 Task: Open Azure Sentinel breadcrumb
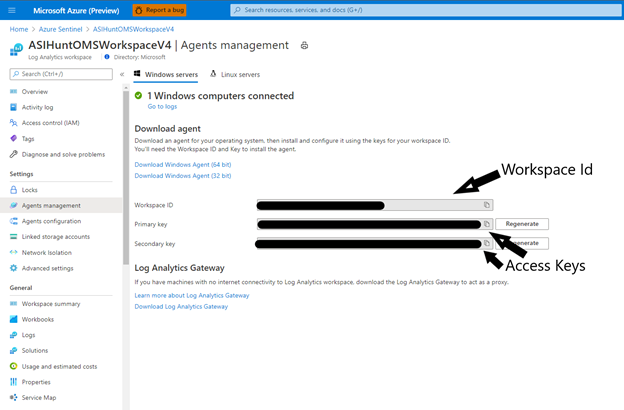(60, 29)
